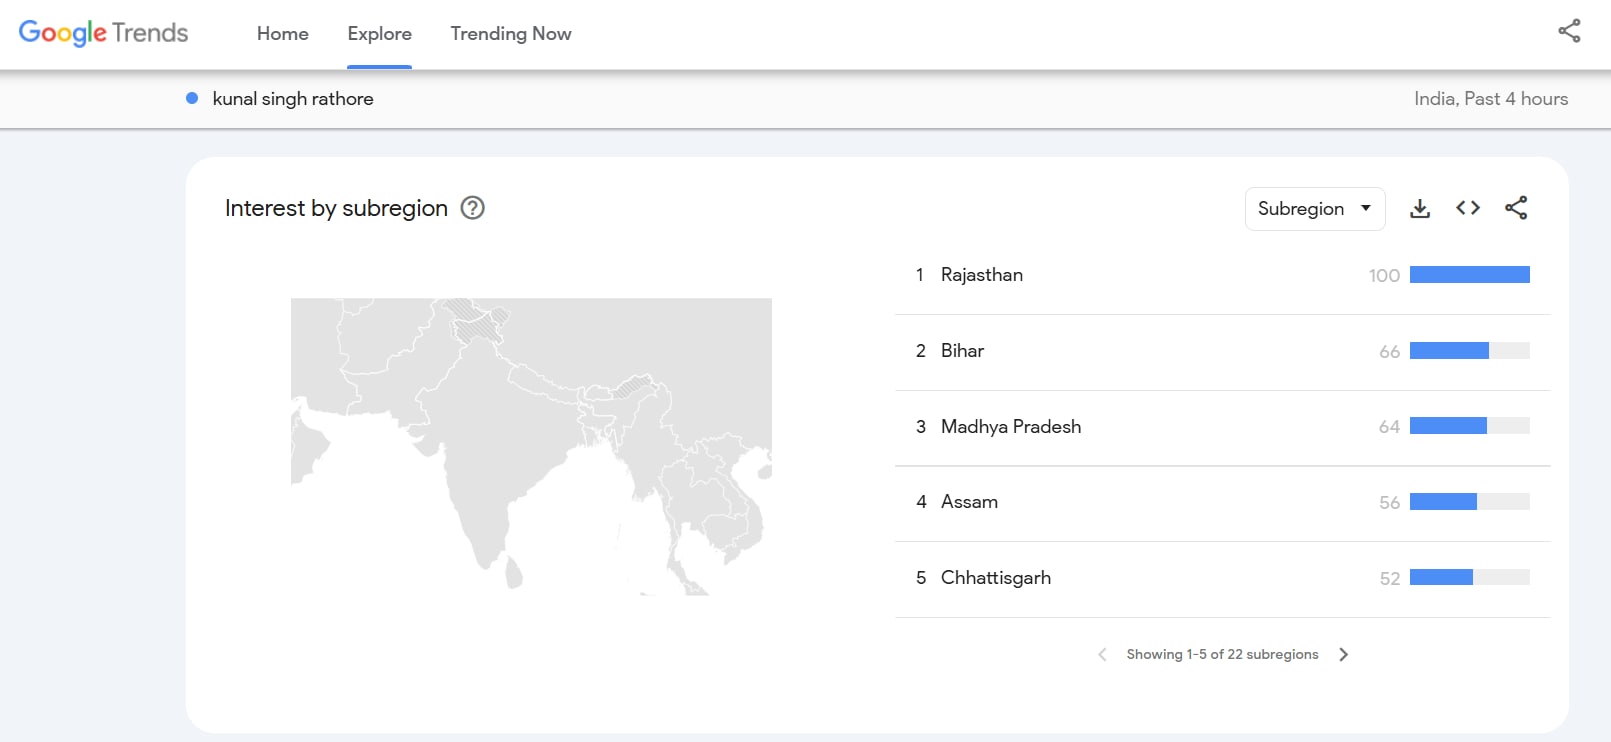The height and width of the screenshot is (742, 1611).
Task: Click the share icon in top header
Action: point(1569,31)
